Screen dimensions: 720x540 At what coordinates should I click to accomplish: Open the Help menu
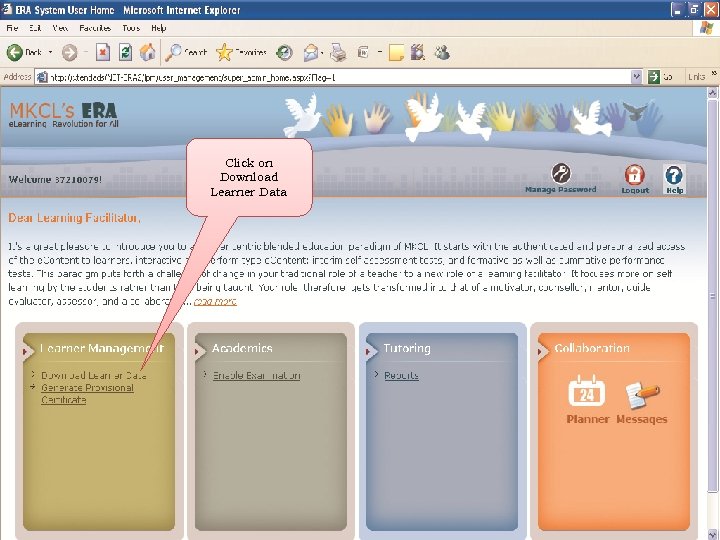[x=158, y=28]
